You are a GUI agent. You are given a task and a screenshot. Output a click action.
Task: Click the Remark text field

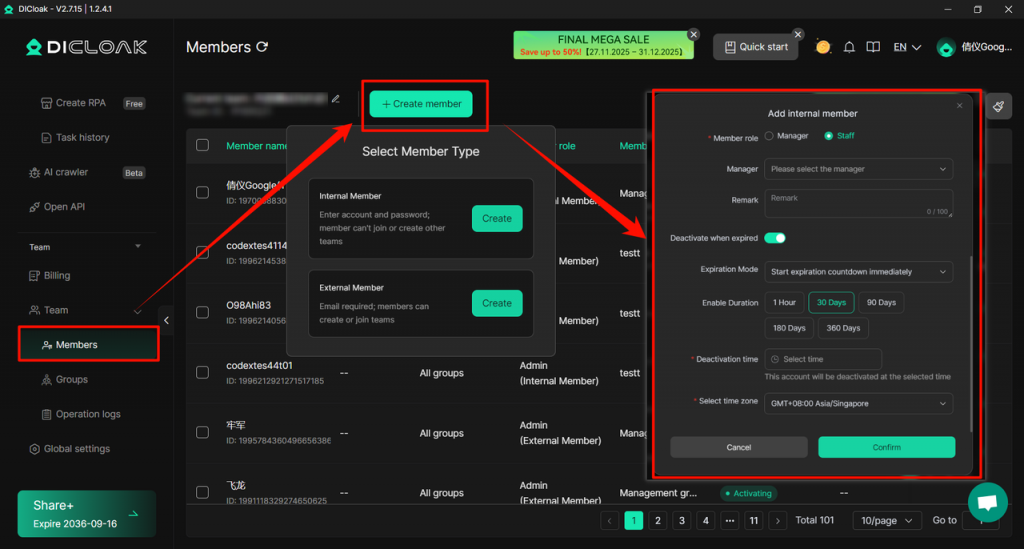[x=858, y=203]
